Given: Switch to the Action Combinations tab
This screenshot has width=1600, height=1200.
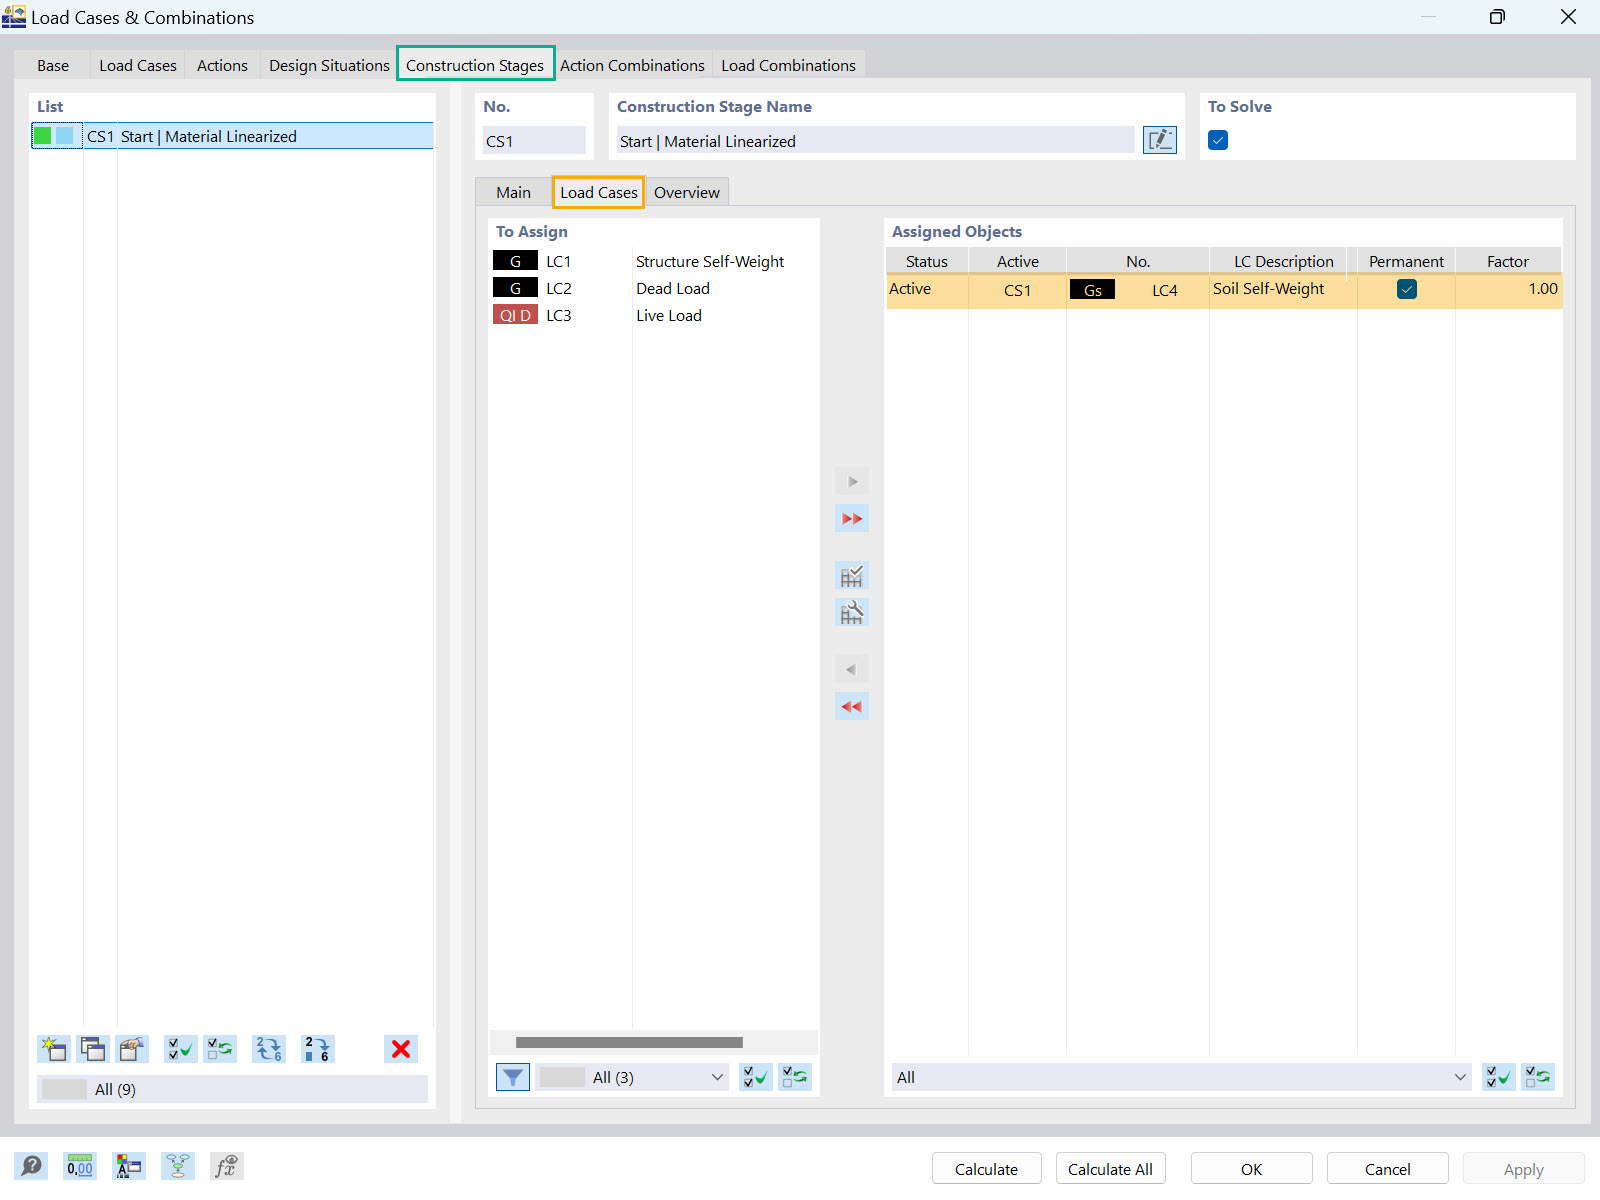Looking at the screenshot, I should coord(632,64).
